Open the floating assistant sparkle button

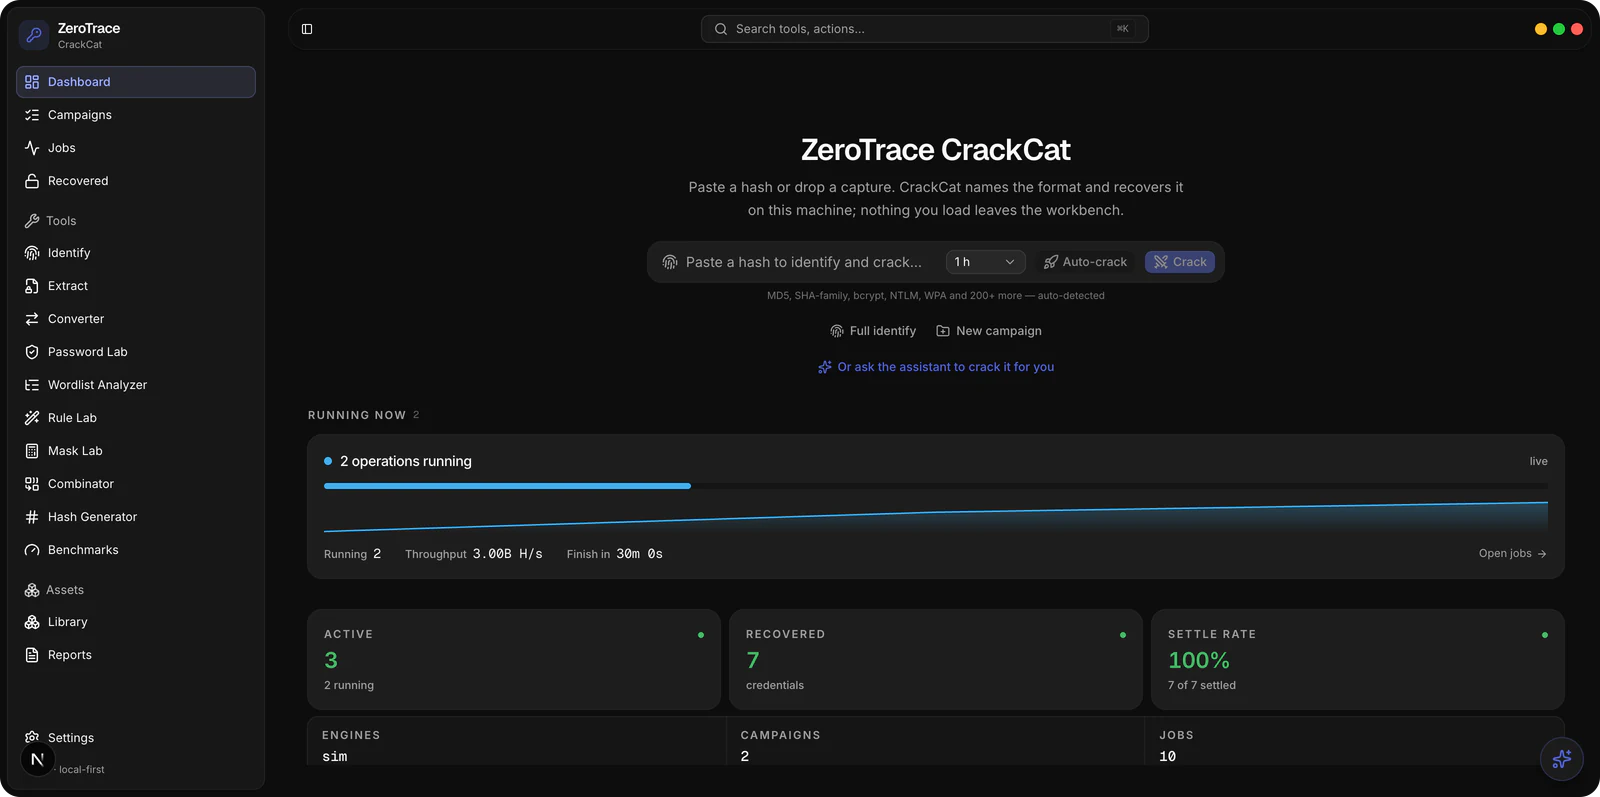[1562, 759]
